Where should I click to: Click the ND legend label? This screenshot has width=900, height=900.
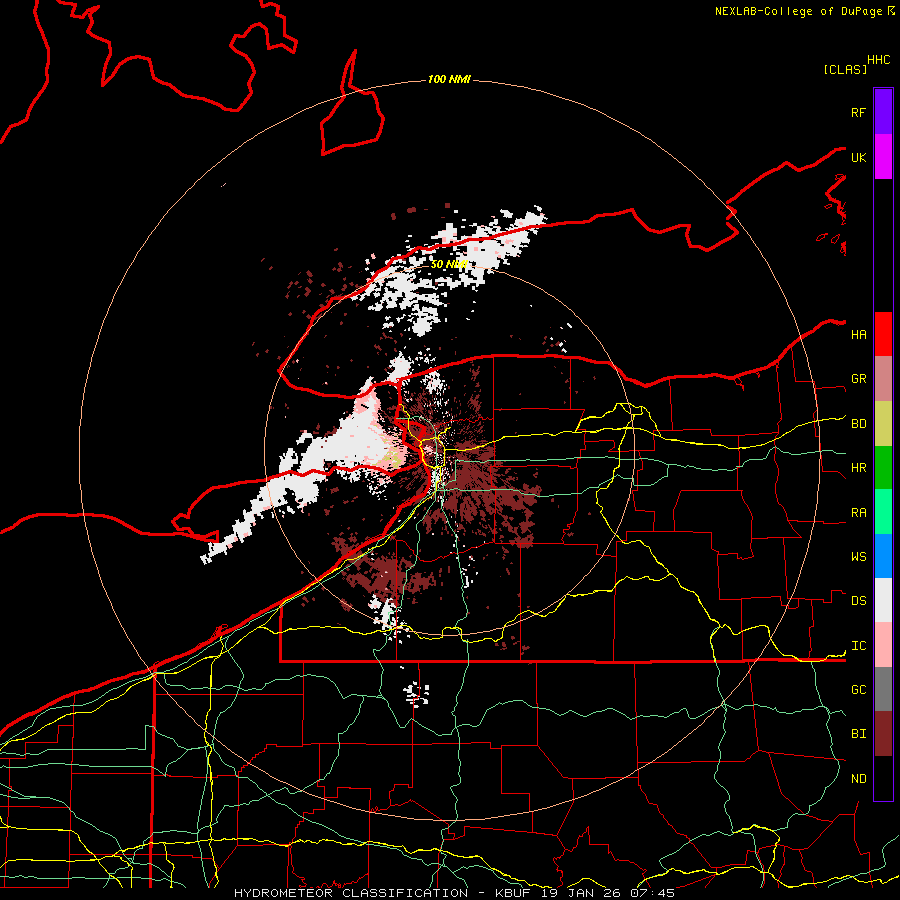(858, 778)
